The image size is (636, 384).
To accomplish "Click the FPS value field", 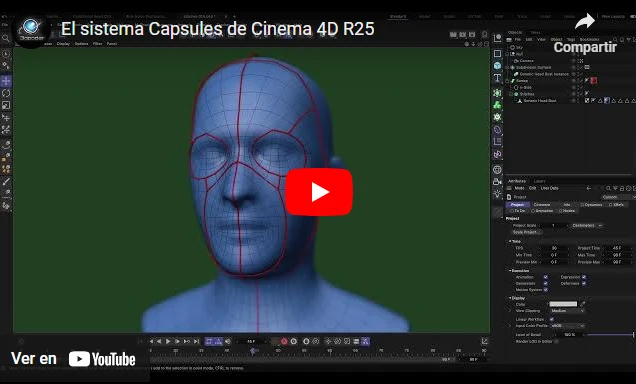I will pyautogui.click(x=554, y=248).
